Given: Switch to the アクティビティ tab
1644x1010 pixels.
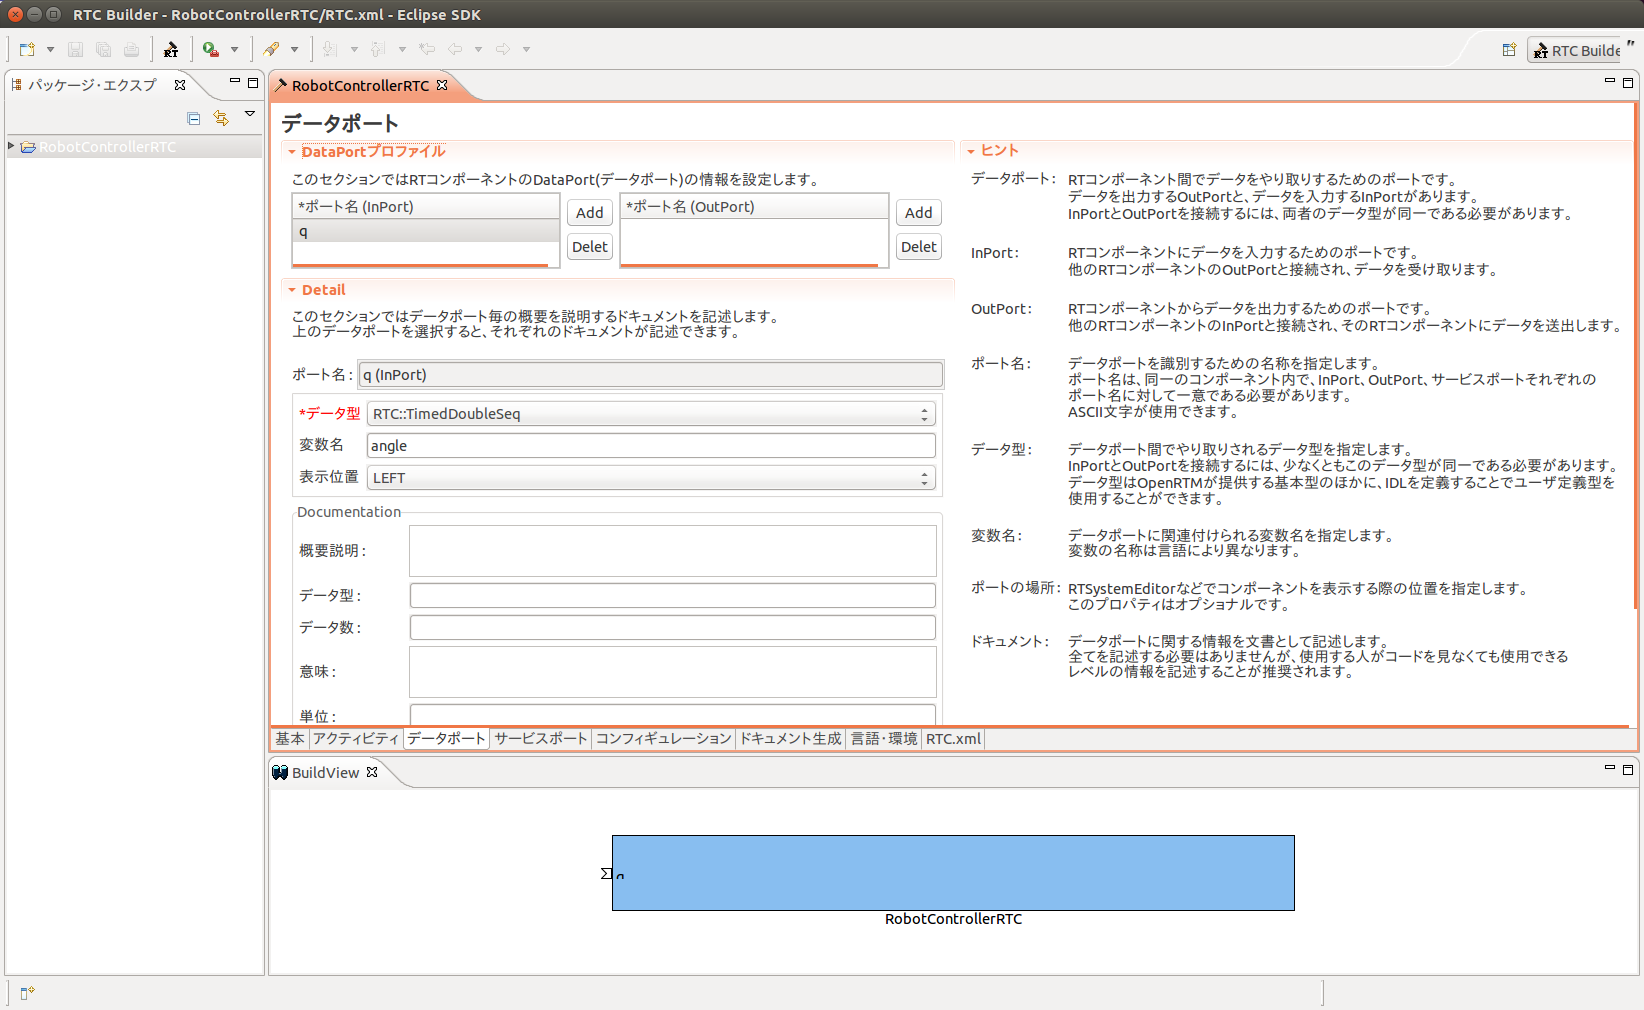Looking at the screenshot, I should pyautogui.click(x=356, y=739).
